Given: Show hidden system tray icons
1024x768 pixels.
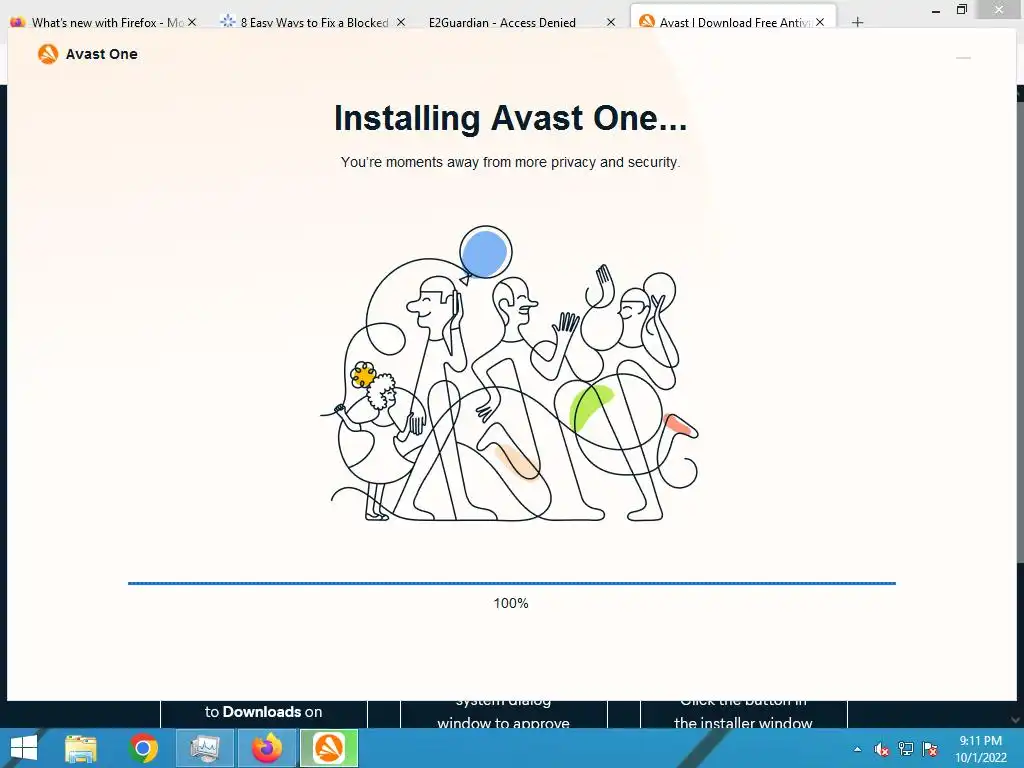Looking at the screenshot, I should [x=857, y=749].
